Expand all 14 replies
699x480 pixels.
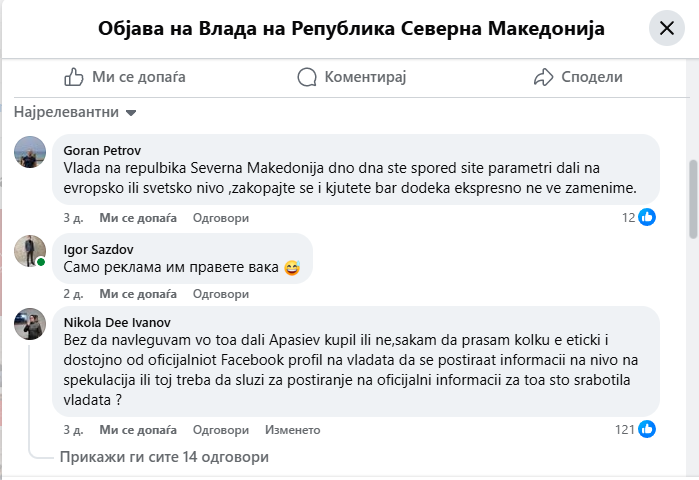coord(164,457)
